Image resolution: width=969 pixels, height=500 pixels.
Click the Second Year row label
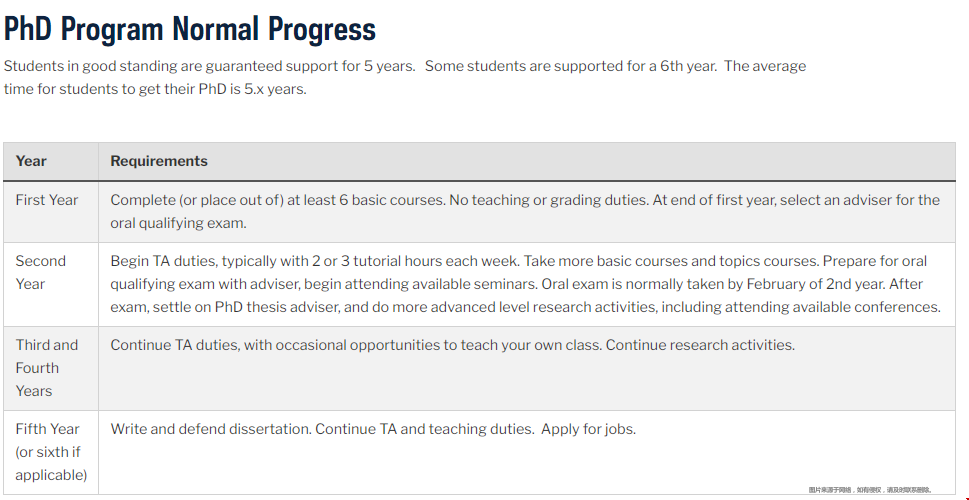(x=41, y=273)
